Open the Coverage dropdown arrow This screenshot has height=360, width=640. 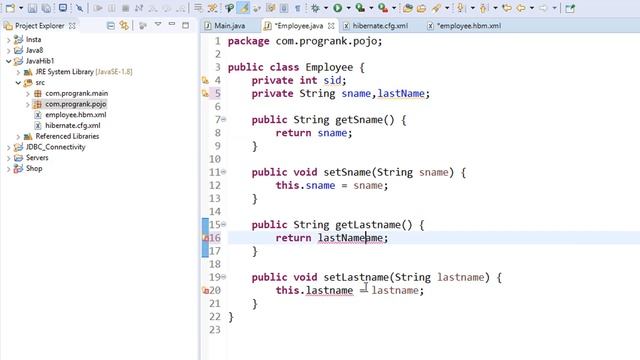click(371, 8)
